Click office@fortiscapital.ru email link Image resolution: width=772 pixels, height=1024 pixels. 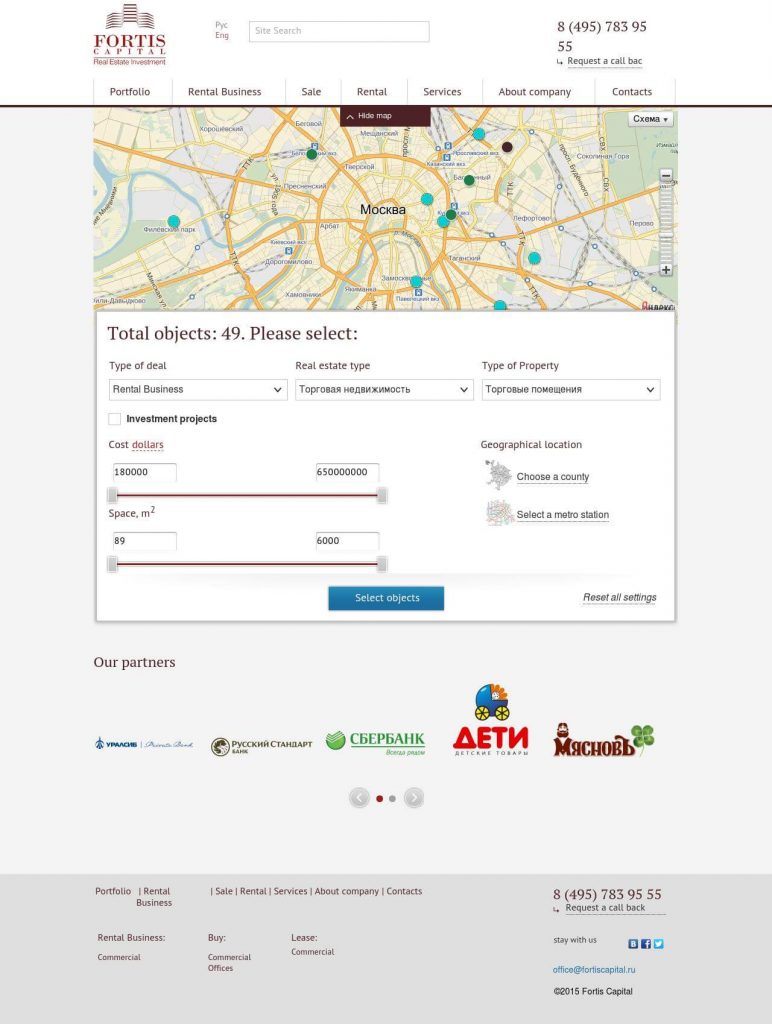594,970
